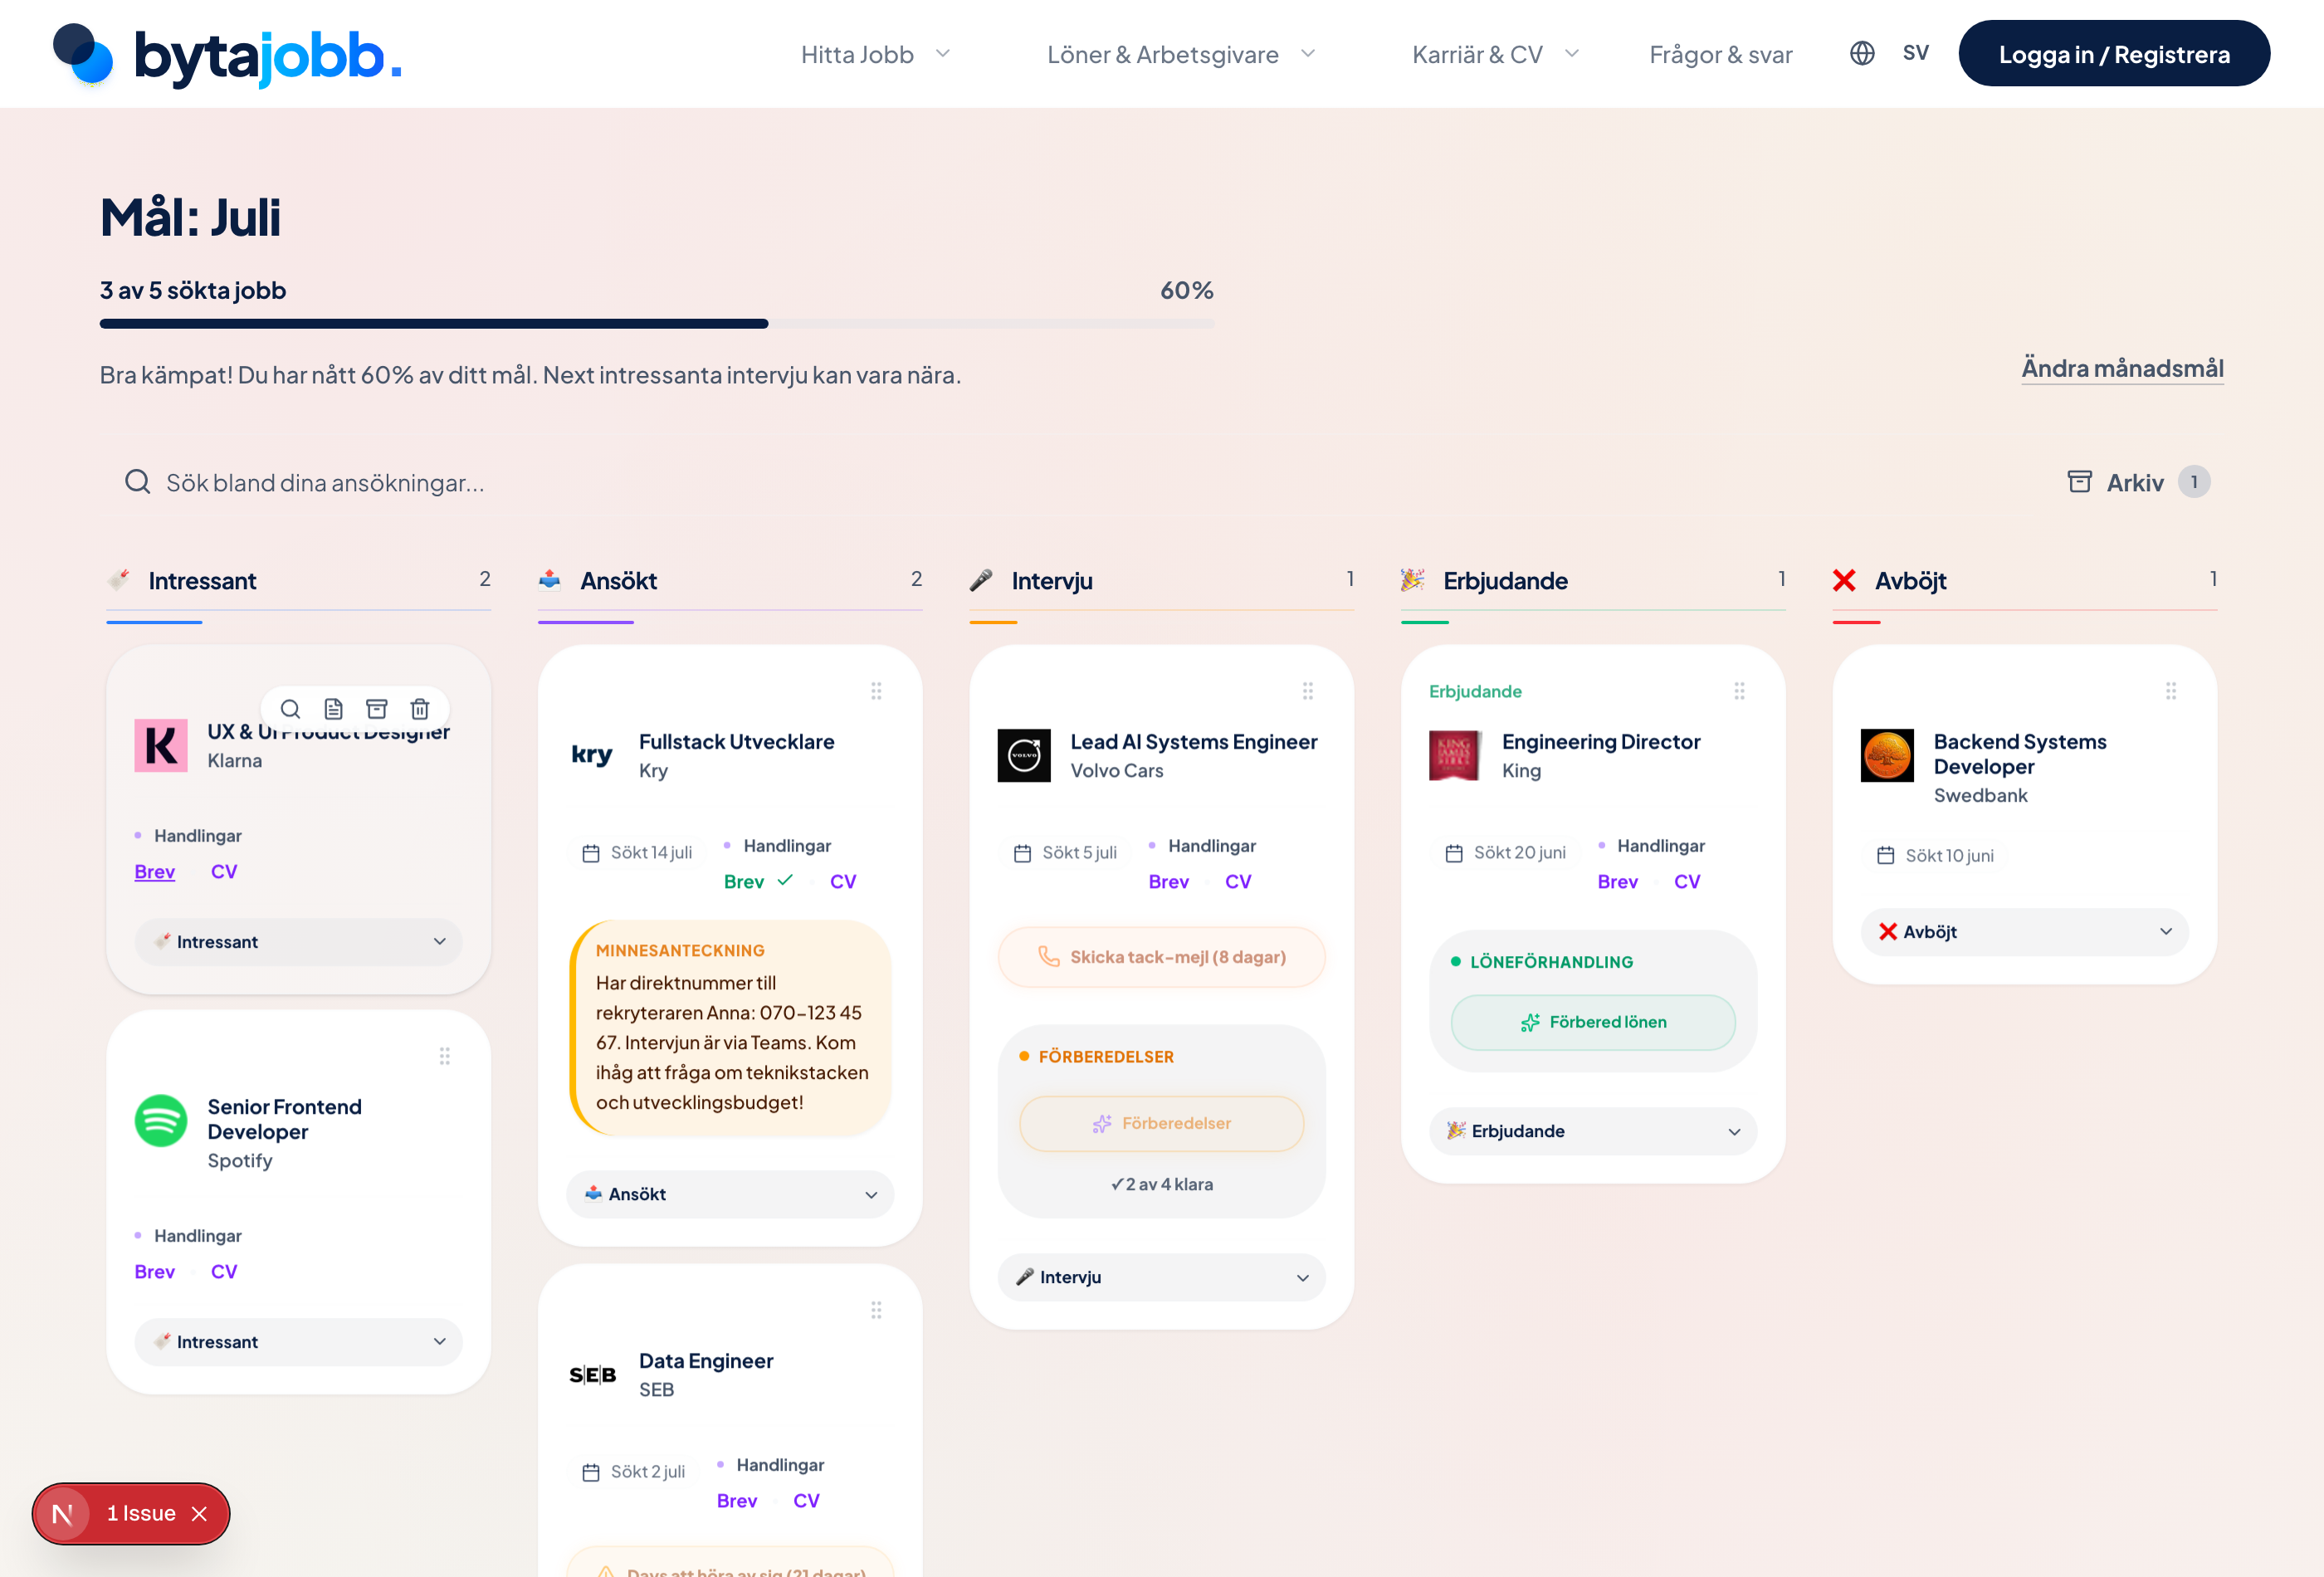
Task: Click the '60%' progress percentage
Action: click(1187, 290)
